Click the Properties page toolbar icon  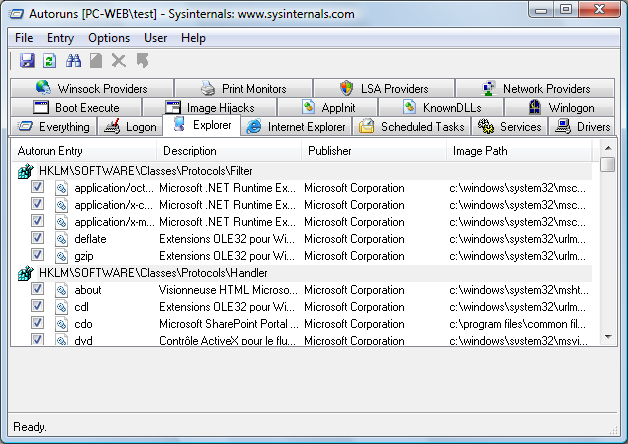[x=95, y=61]
